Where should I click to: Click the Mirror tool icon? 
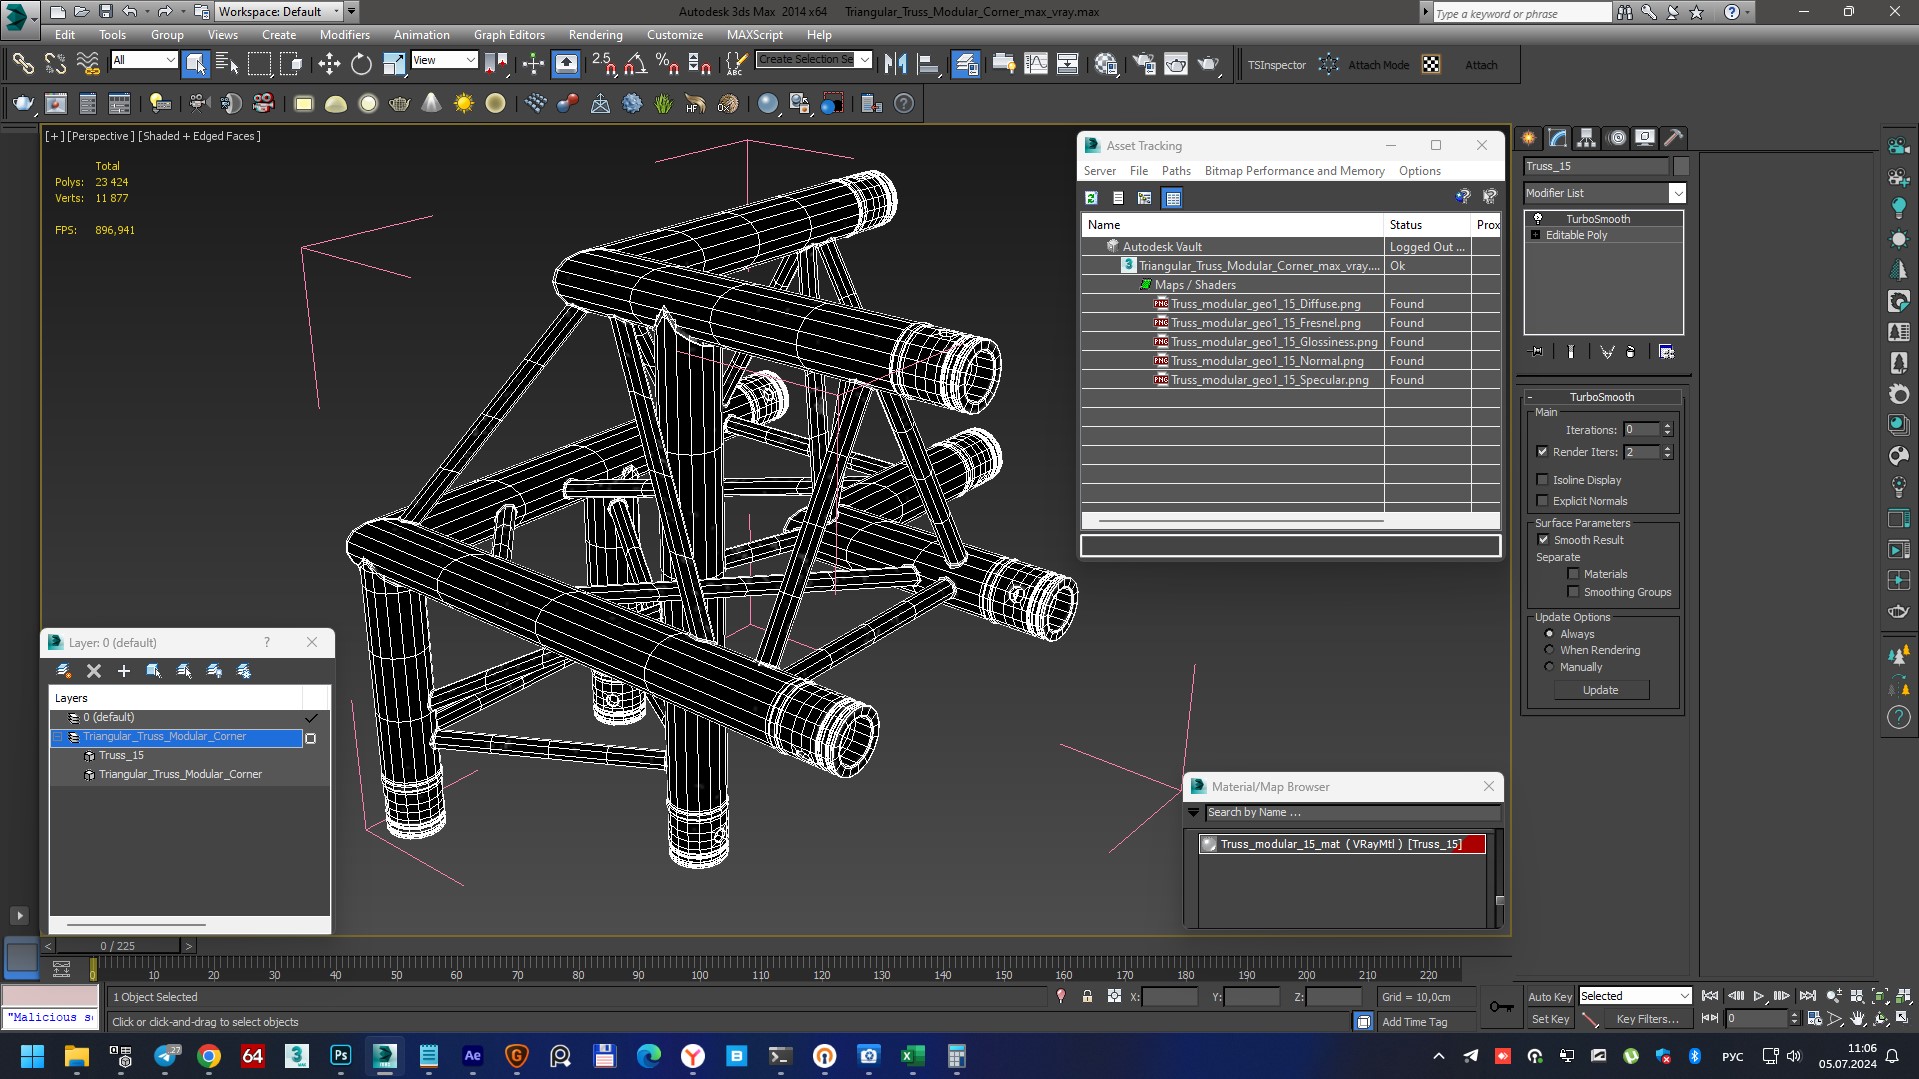[896, 65]
